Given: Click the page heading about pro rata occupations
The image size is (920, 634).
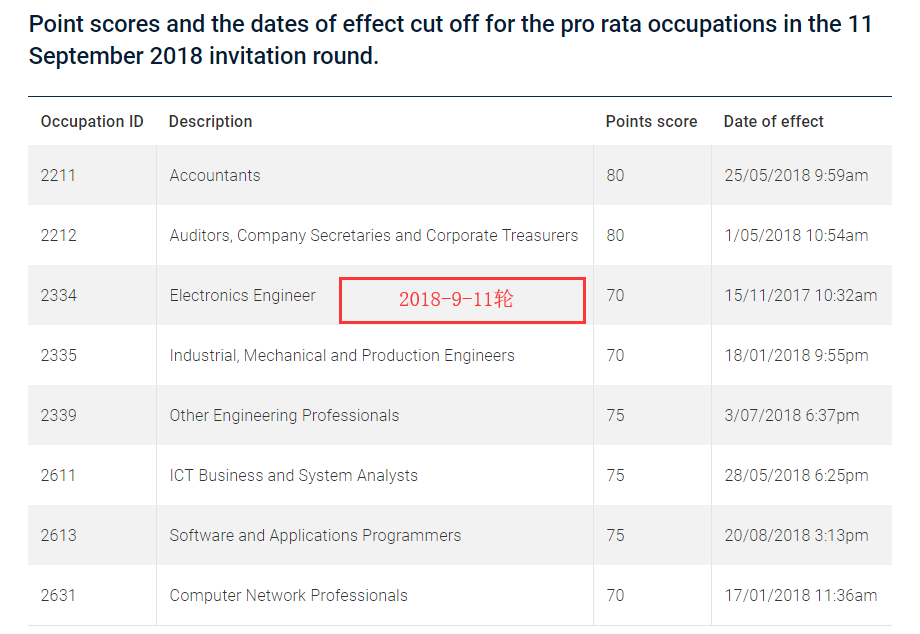Looking at the screenshot, I should 450,39.
